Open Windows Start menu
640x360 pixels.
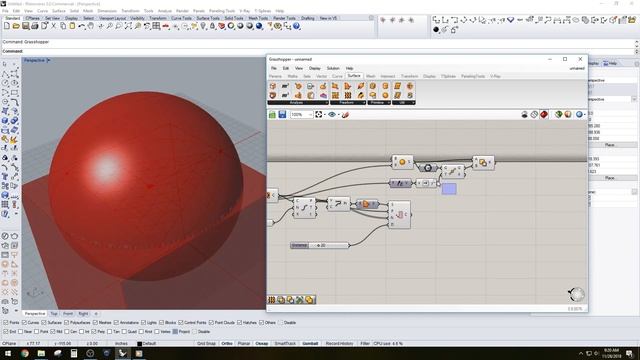point(8,353)
